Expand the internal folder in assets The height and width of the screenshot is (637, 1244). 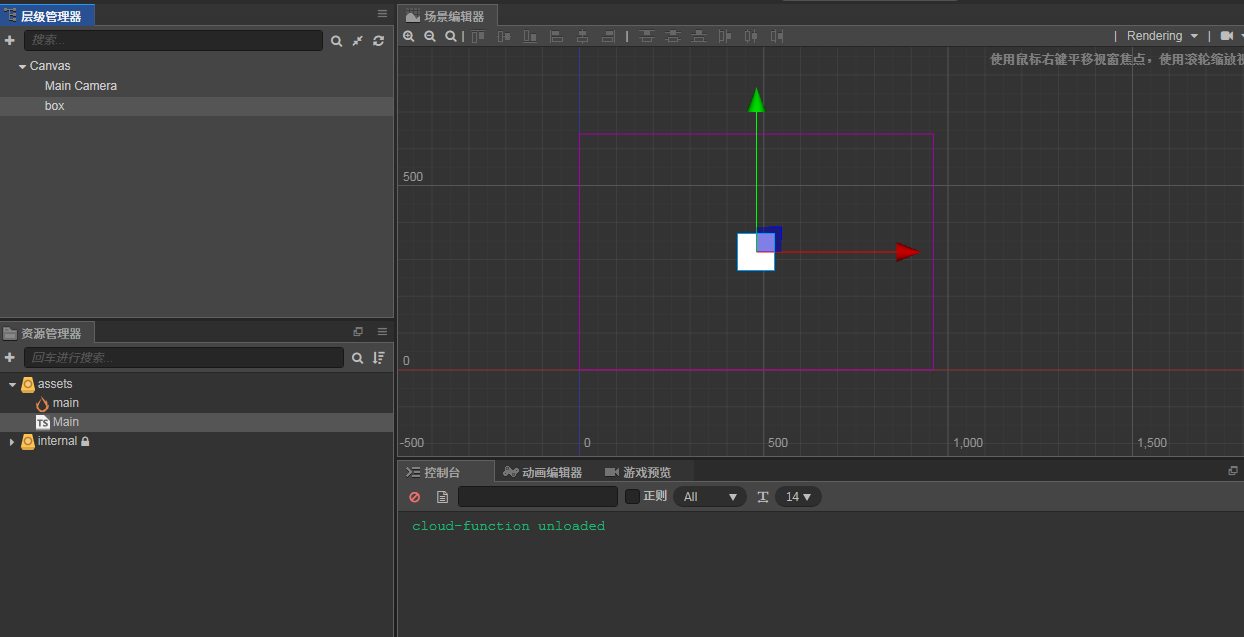pos(12,442)
